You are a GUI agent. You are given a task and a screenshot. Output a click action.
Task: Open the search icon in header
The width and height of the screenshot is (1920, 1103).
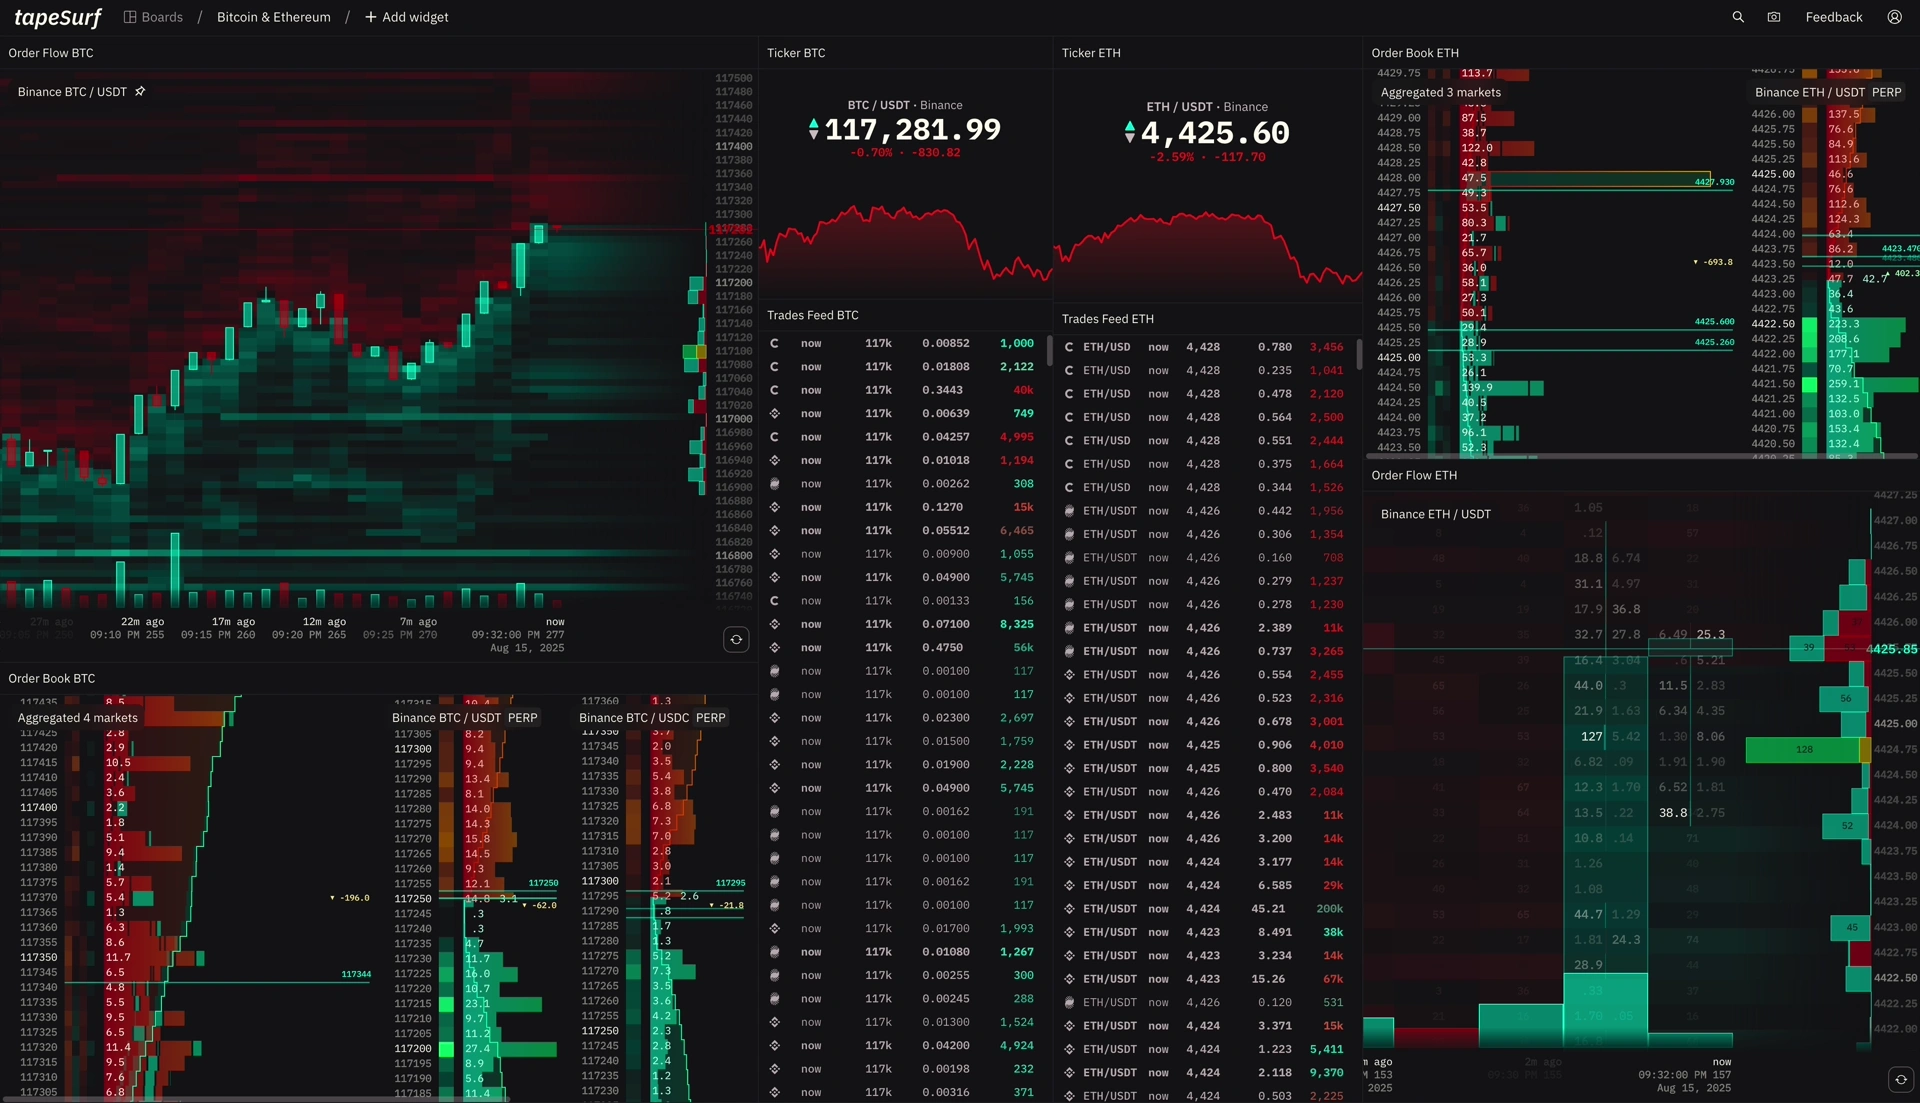coord(1738,17)
